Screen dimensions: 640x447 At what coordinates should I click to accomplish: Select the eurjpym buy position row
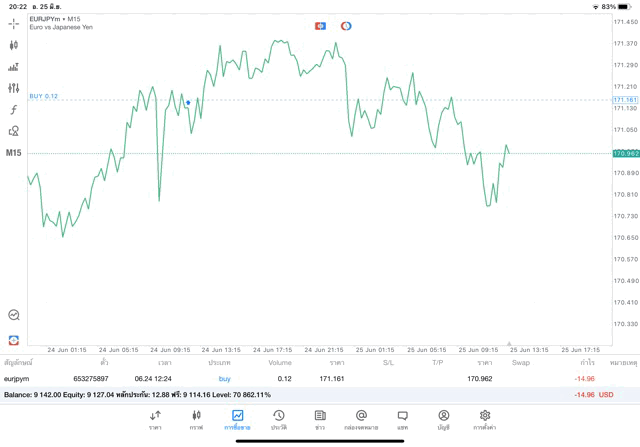(x=300, y=379)
